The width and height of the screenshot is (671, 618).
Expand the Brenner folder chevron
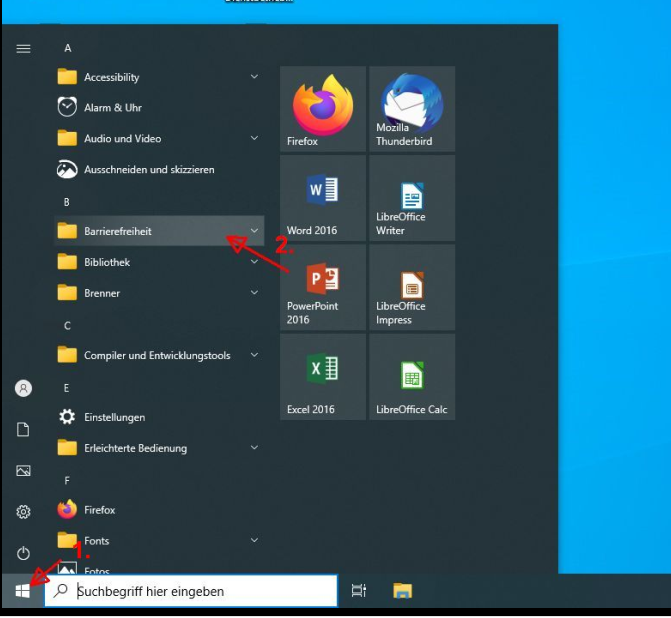coord(254,293)
